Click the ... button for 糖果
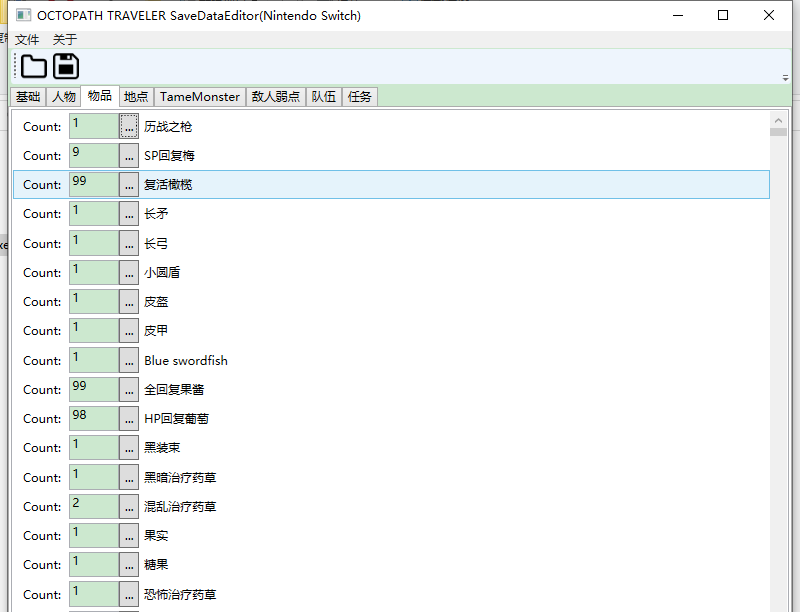The image size is (800, 612). click(x=129, y=565)
